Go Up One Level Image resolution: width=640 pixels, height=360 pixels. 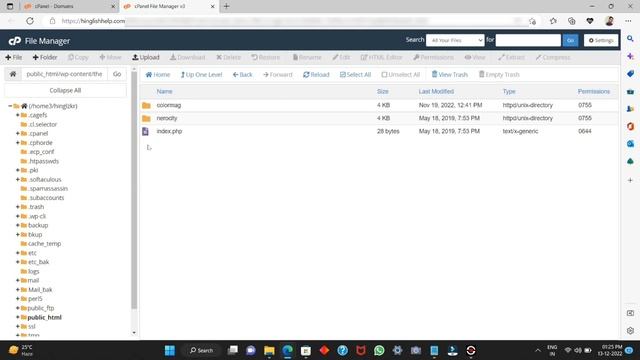(201, 75)
